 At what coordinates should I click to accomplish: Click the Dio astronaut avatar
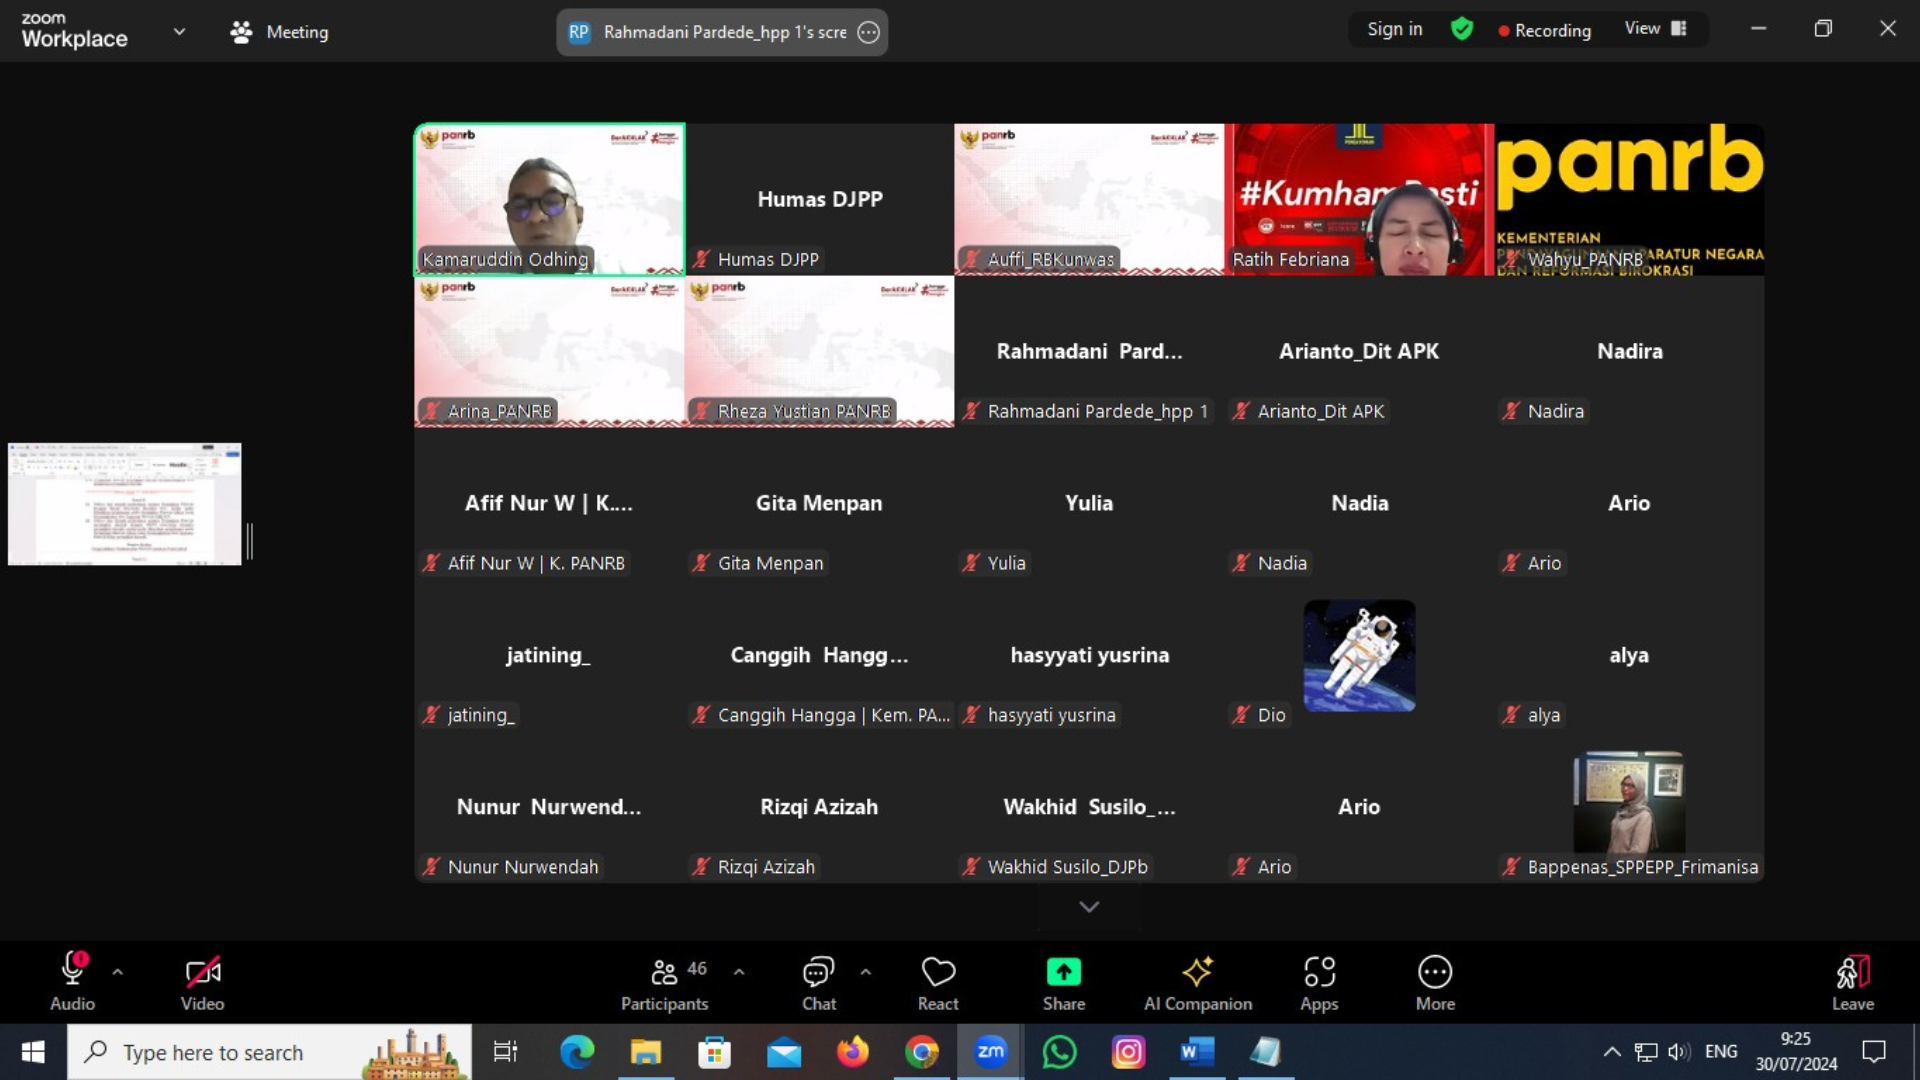coord(1359,655)
